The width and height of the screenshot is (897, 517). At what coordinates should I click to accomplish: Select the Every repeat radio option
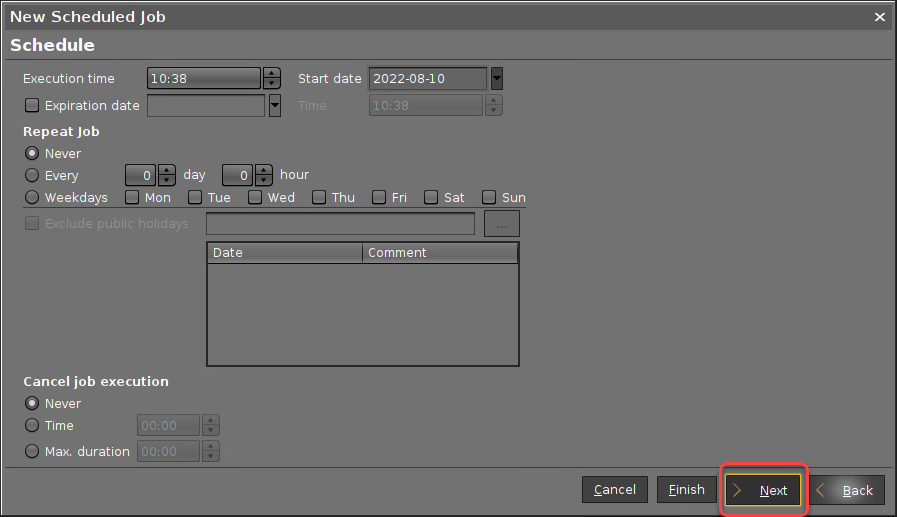[x=32, y=175]
